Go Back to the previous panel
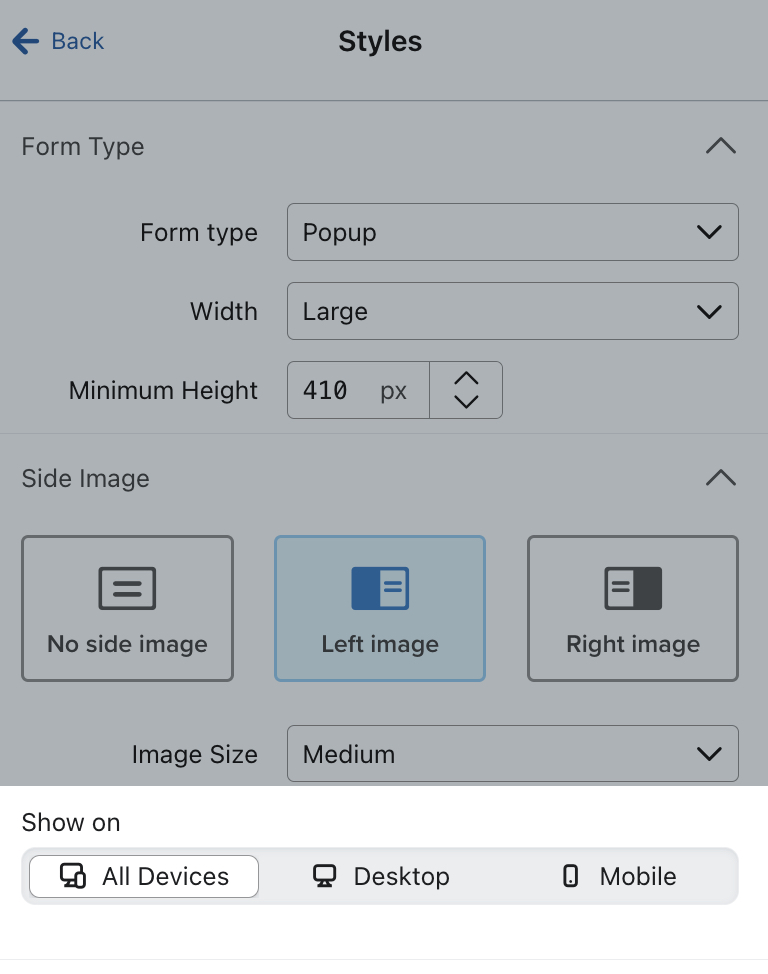 coord(58,41)
